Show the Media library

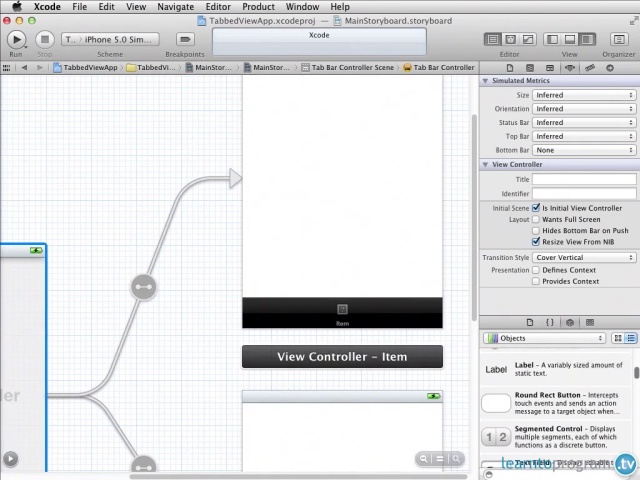click(x=590, y=322)
